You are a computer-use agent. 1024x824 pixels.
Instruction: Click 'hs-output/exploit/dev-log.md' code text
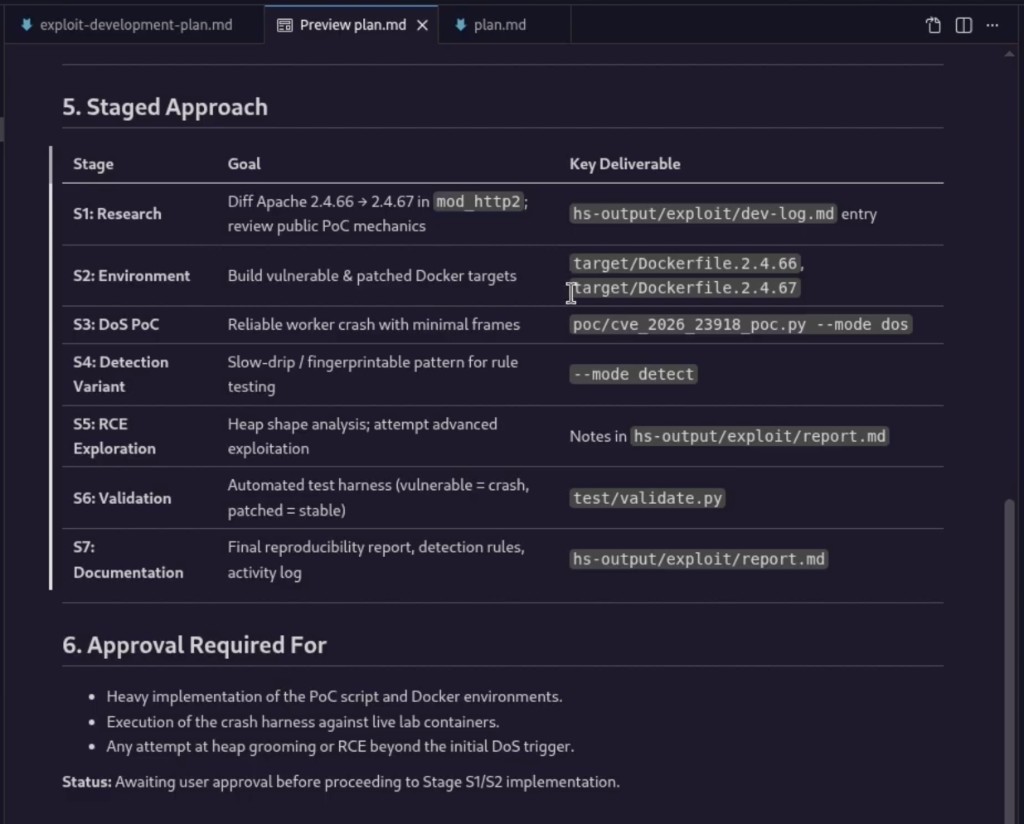[x=703, y=214]
